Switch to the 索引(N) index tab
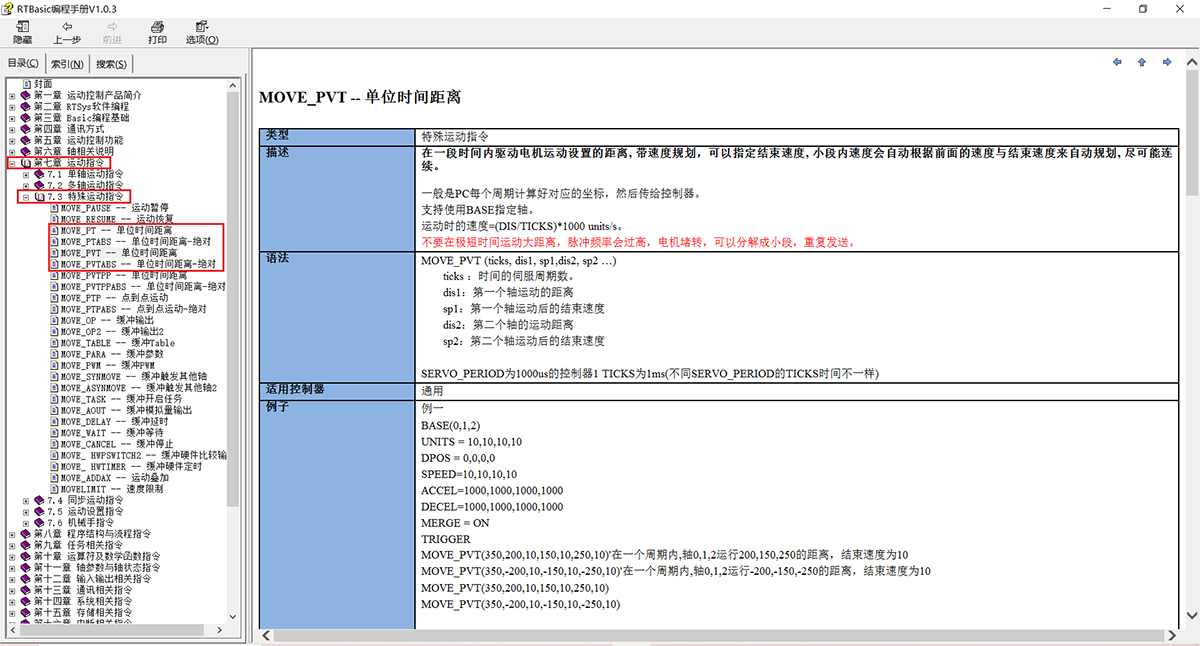 point(67,65)
